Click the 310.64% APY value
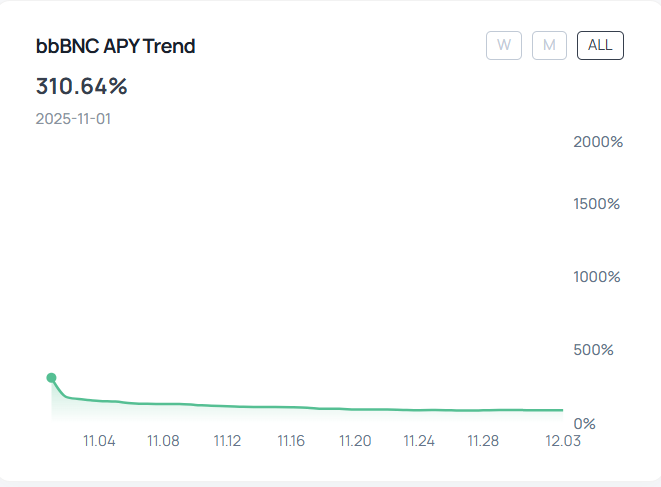This screenshot has height=487, width=661. point(81,86)
